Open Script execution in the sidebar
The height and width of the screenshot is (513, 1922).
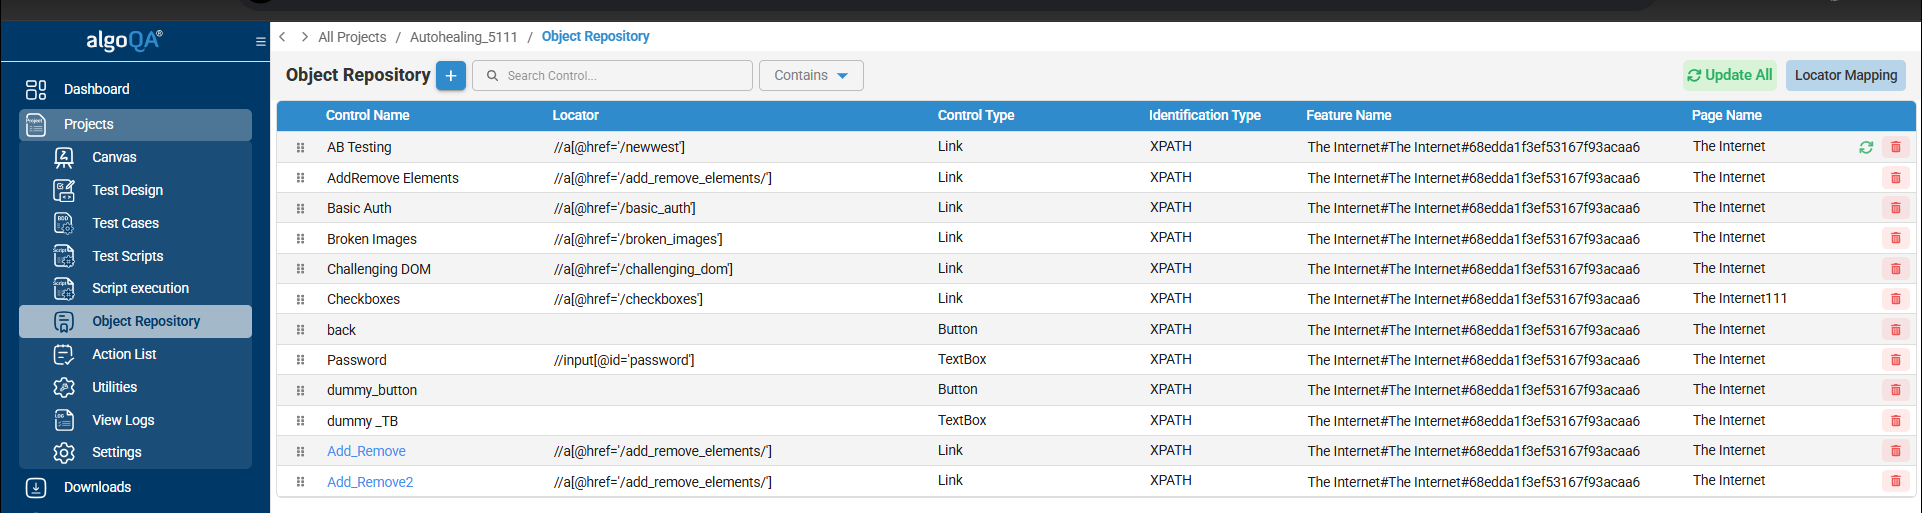tap(140, 288)
